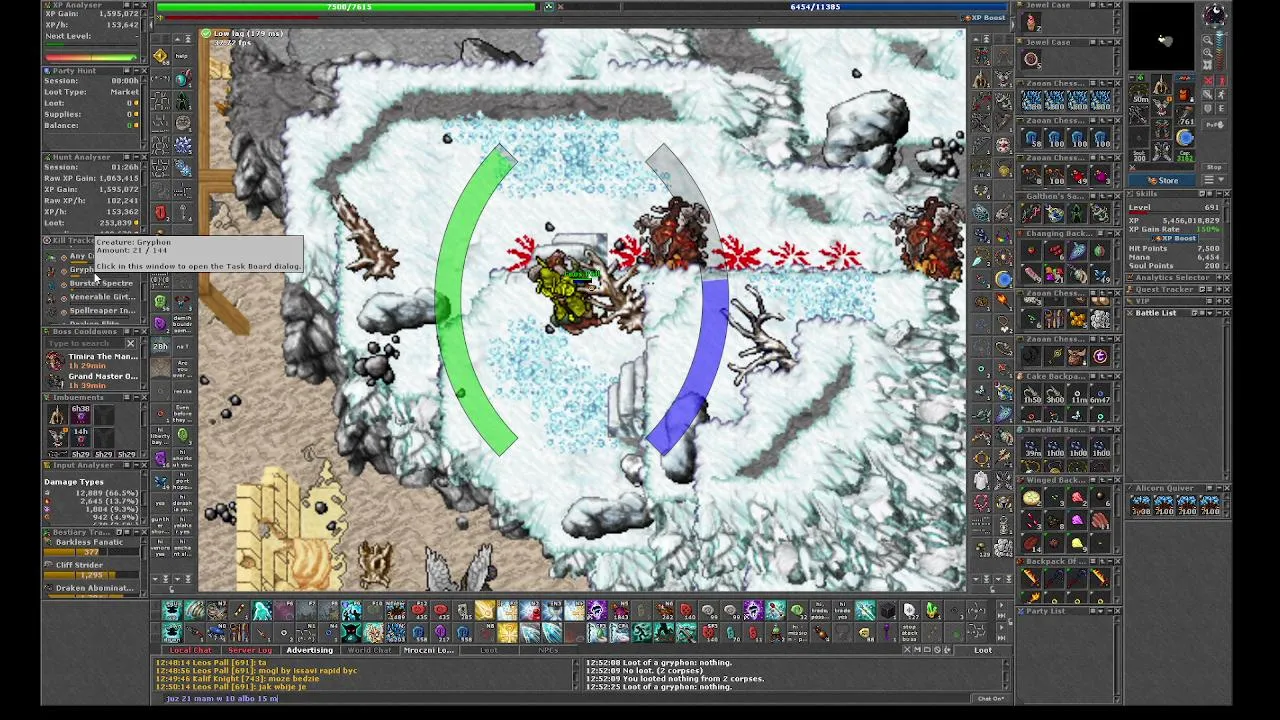The height and width of the screenshot is (720, 1280).
Task: Expand the Quest Tracker panel
Action: [1219, 289]
